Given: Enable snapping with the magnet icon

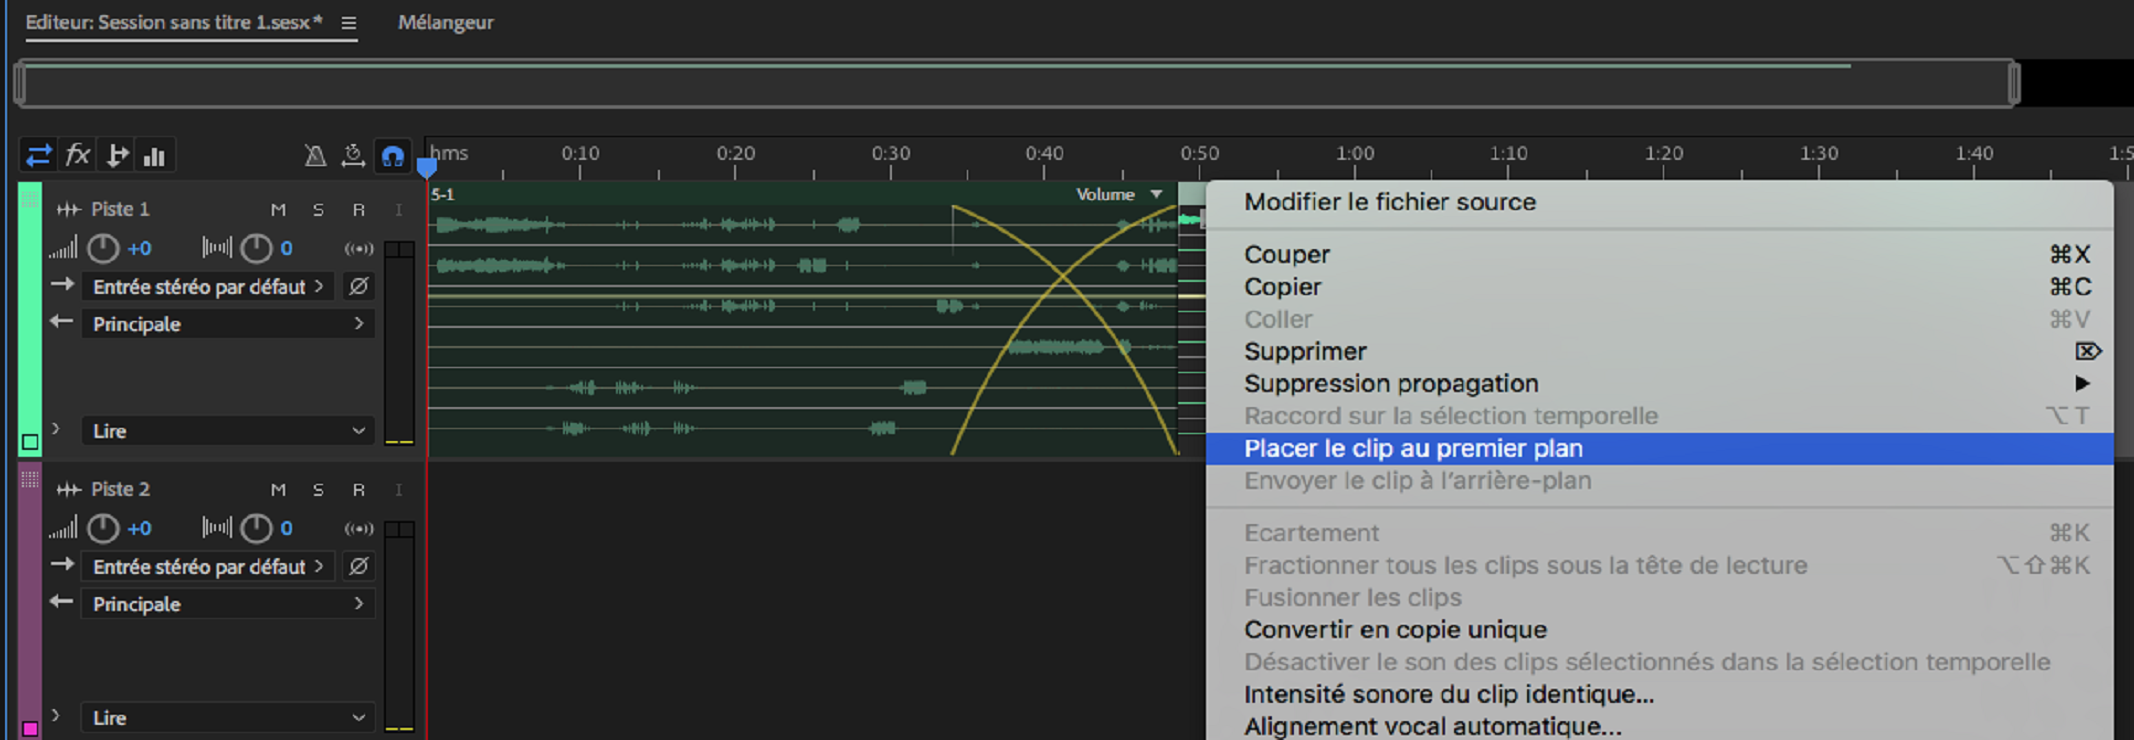Looking at the screenshot, I should (x=392, y=153).
